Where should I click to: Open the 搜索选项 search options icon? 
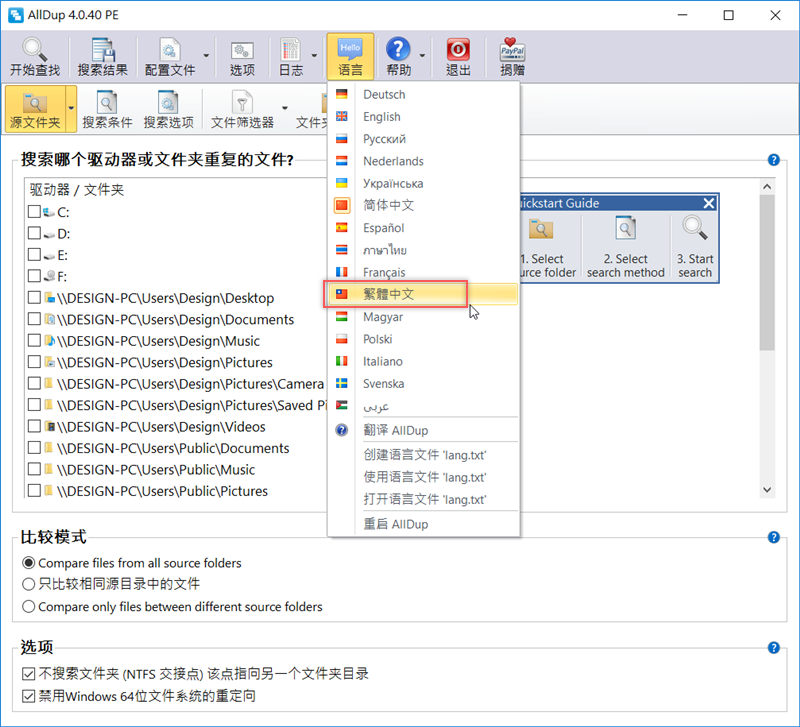click(x=168, y=110)
